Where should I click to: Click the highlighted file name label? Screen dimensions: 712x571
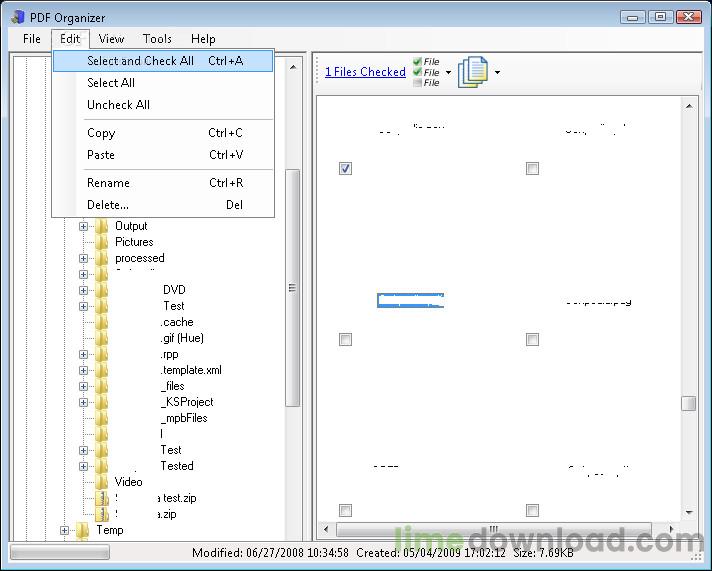[410, 300]
